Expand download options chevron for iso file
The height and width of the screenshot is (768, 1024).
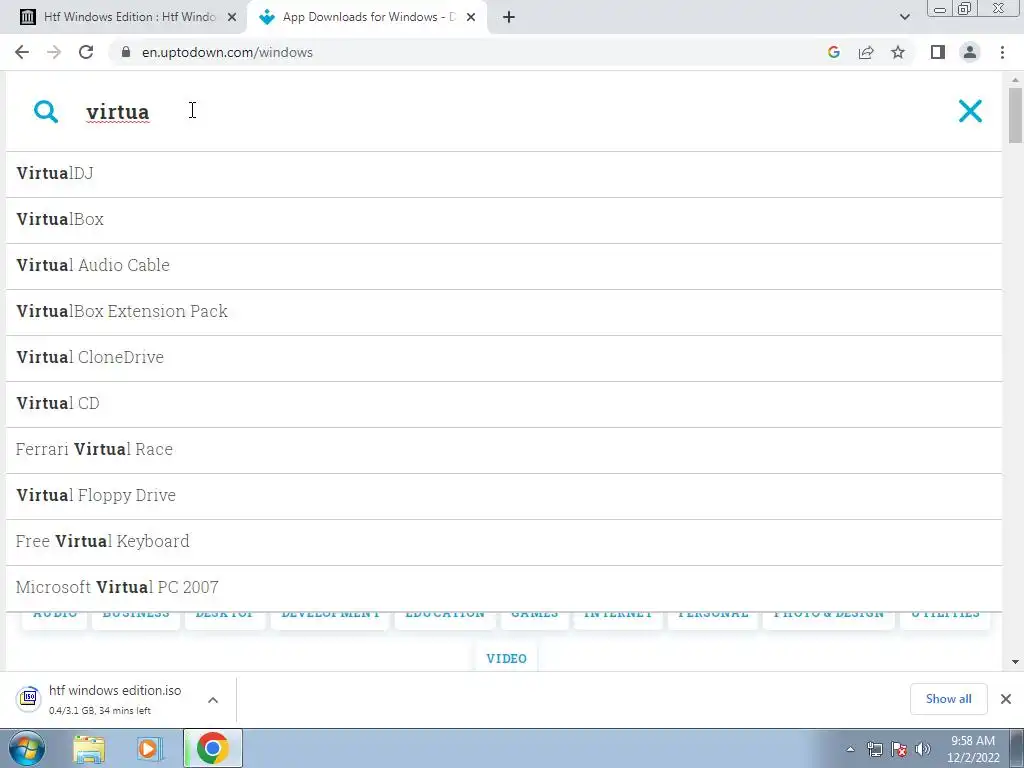coord(213,699)
